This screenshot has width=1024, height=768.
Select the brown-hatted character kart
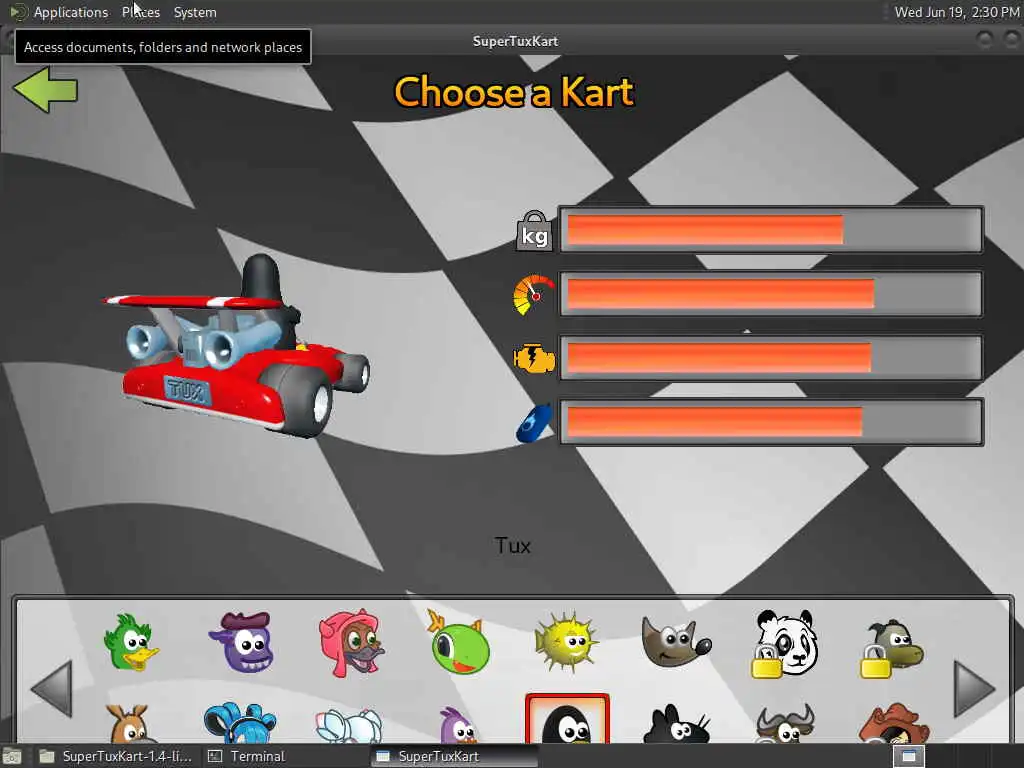(893, 723)
